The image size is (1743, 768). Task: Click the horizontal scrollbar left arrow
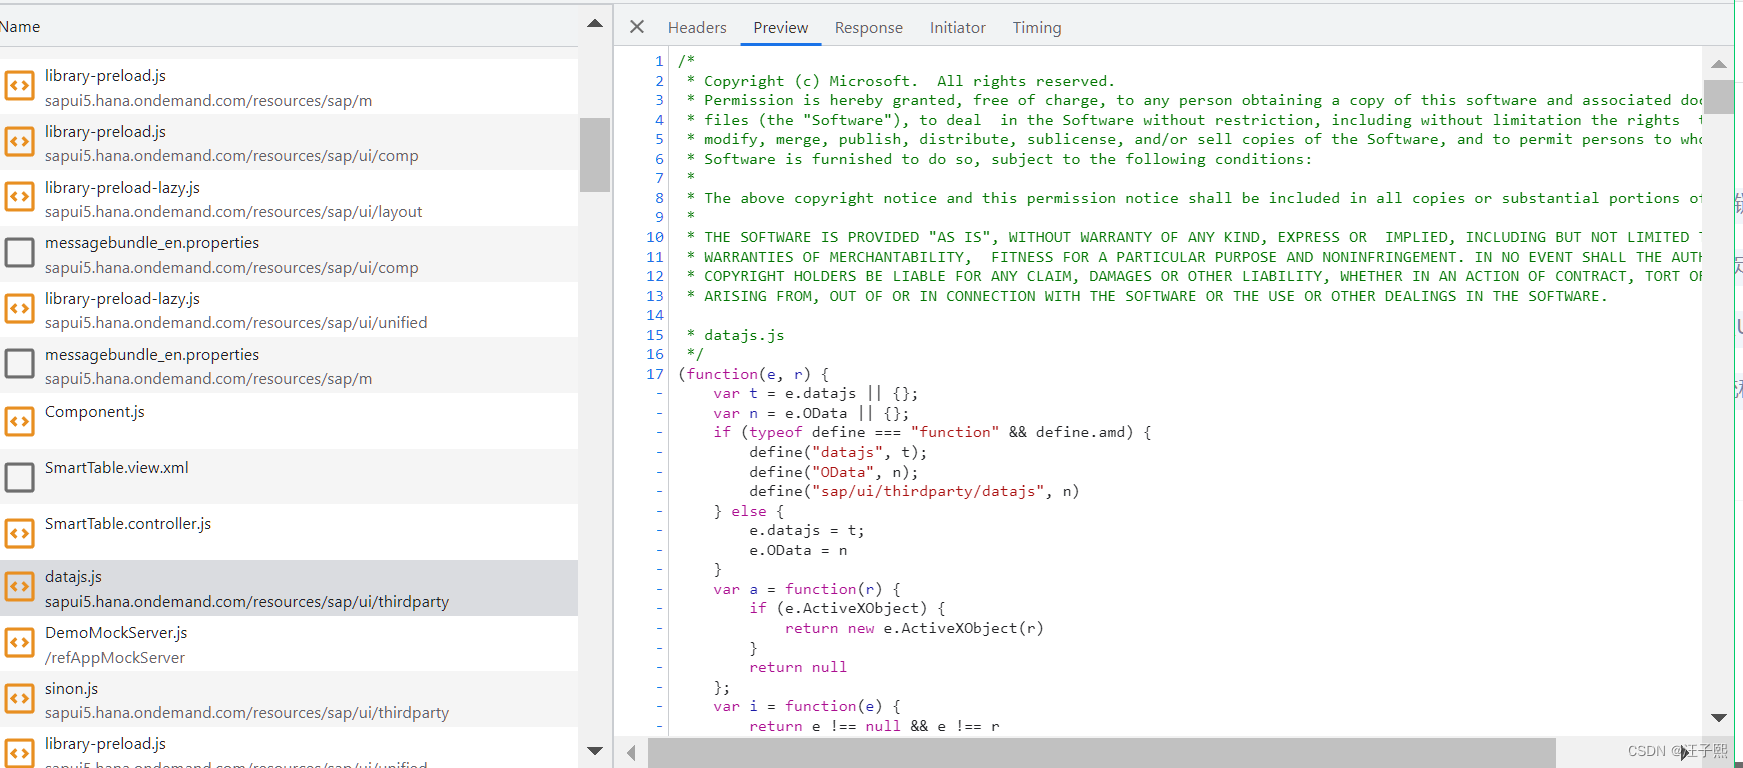[x=631, y=752]
